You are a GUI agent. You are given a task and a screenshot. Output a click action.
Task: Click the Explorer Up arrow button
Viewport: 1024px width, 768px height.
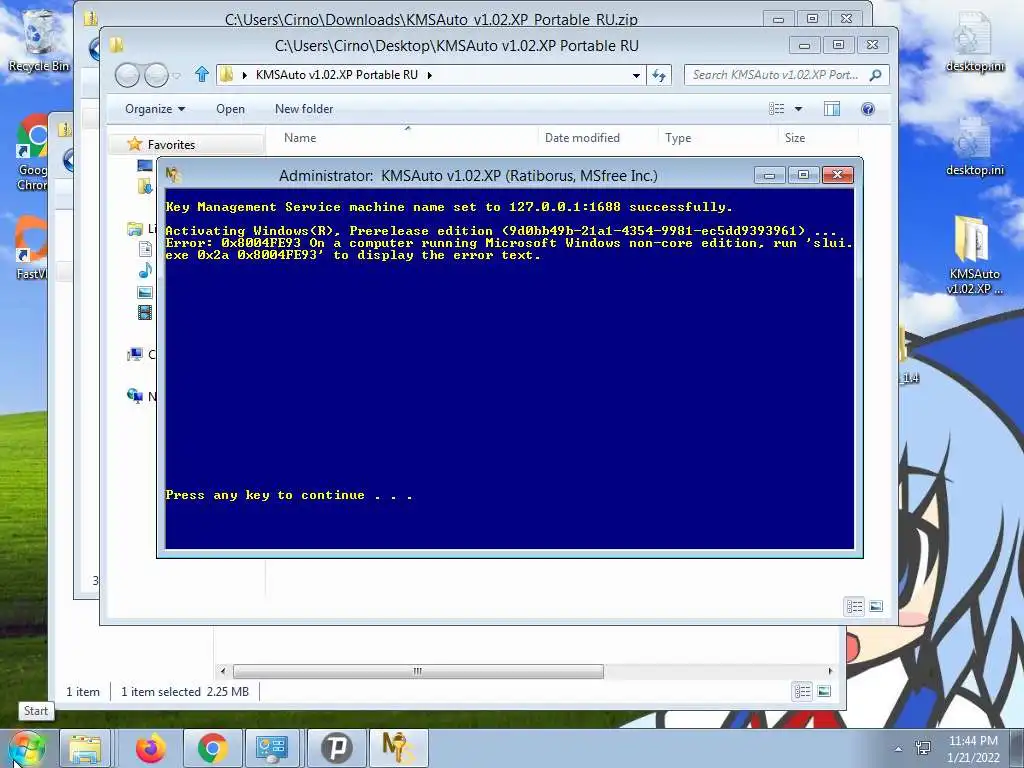(x=202, y=74)
